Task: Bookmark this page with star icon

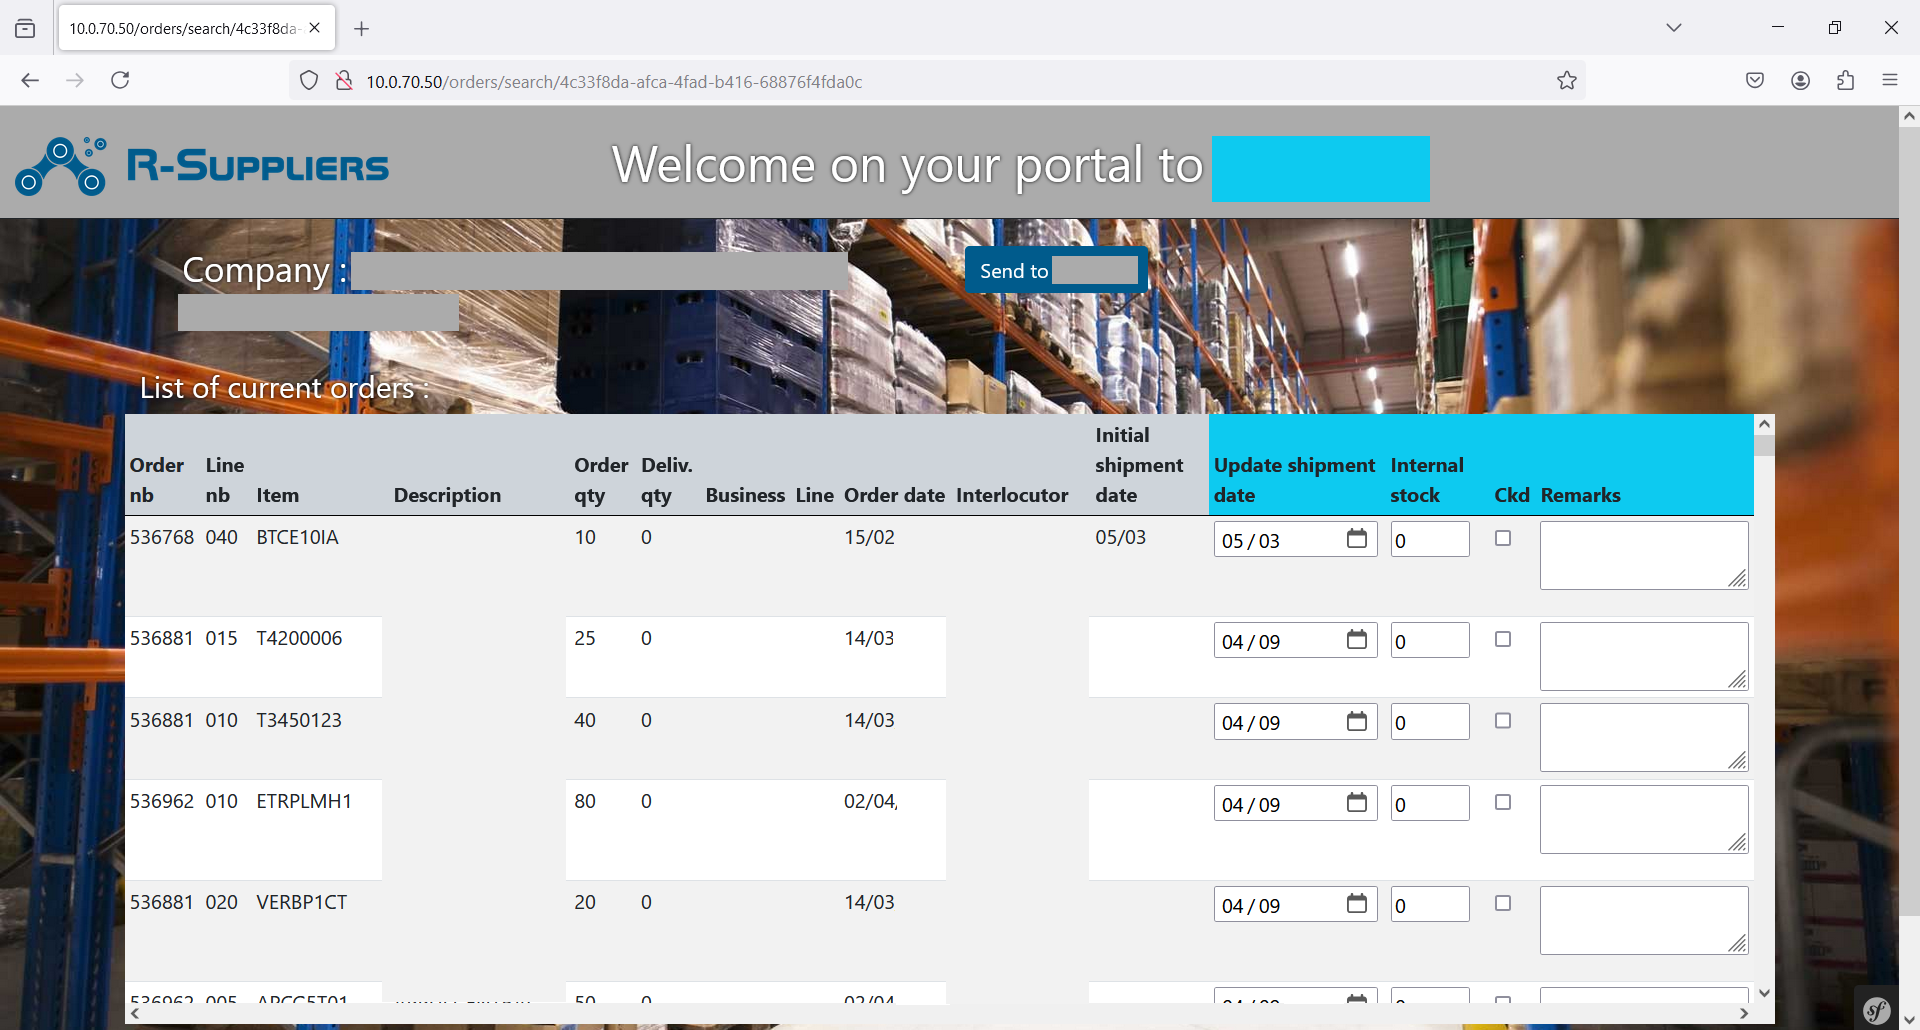Action: pos(1566,81)
